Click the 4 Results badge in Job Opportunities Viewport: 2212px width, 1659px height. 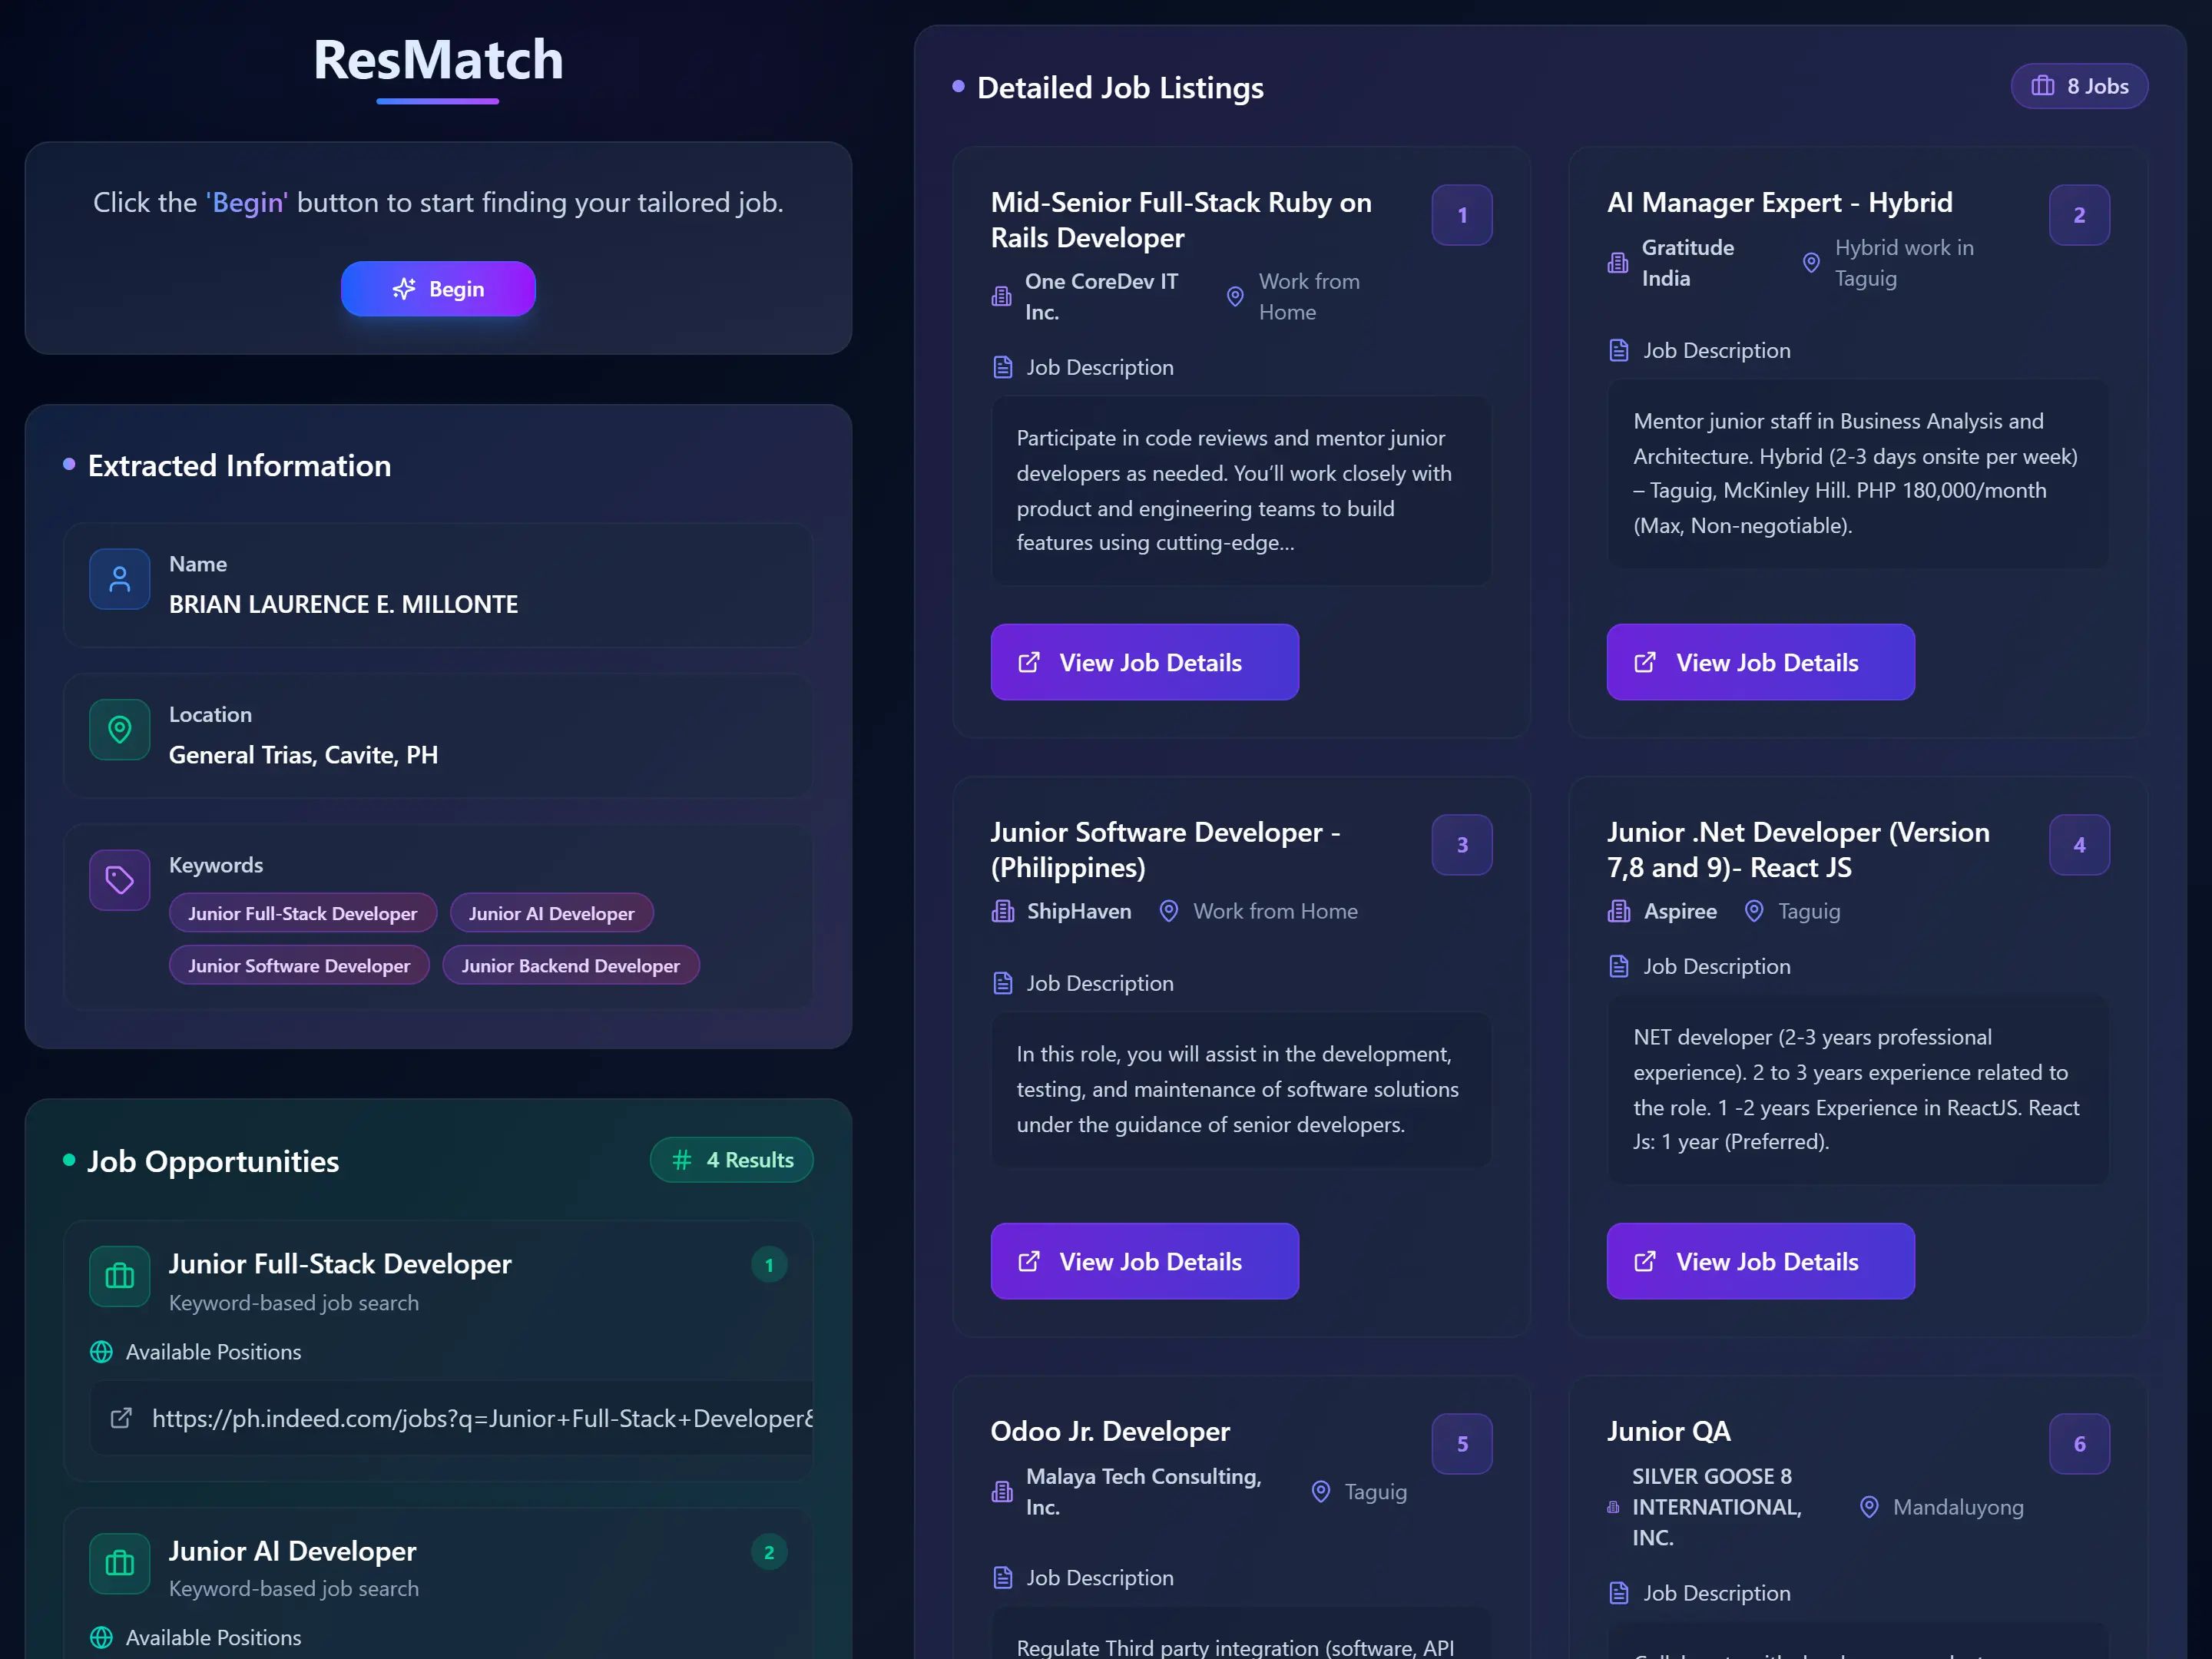click(x=732, y=1159)
